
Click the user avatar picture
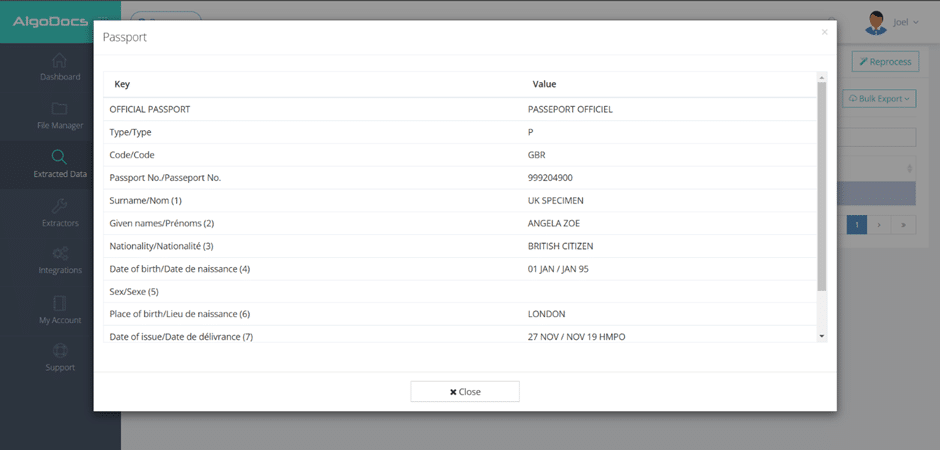876,22
